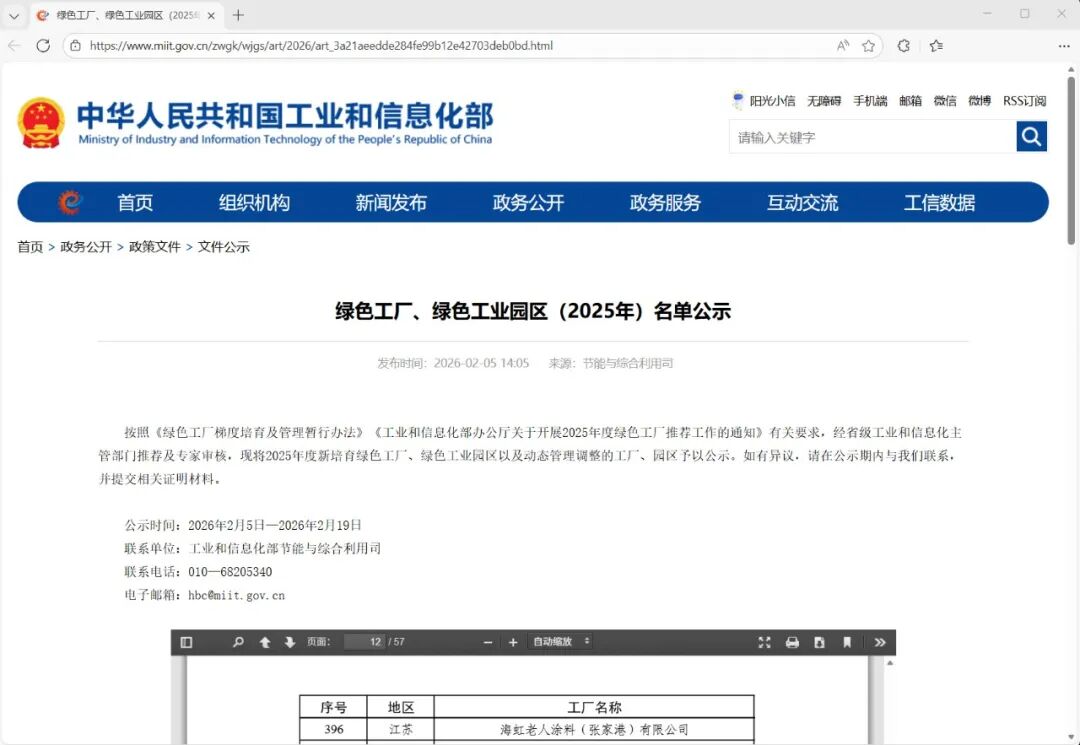Viewport: 1080px width, 745px height.
Task: Expand the PDF toolbar more-tools chevrons
Action: (880, 642)
